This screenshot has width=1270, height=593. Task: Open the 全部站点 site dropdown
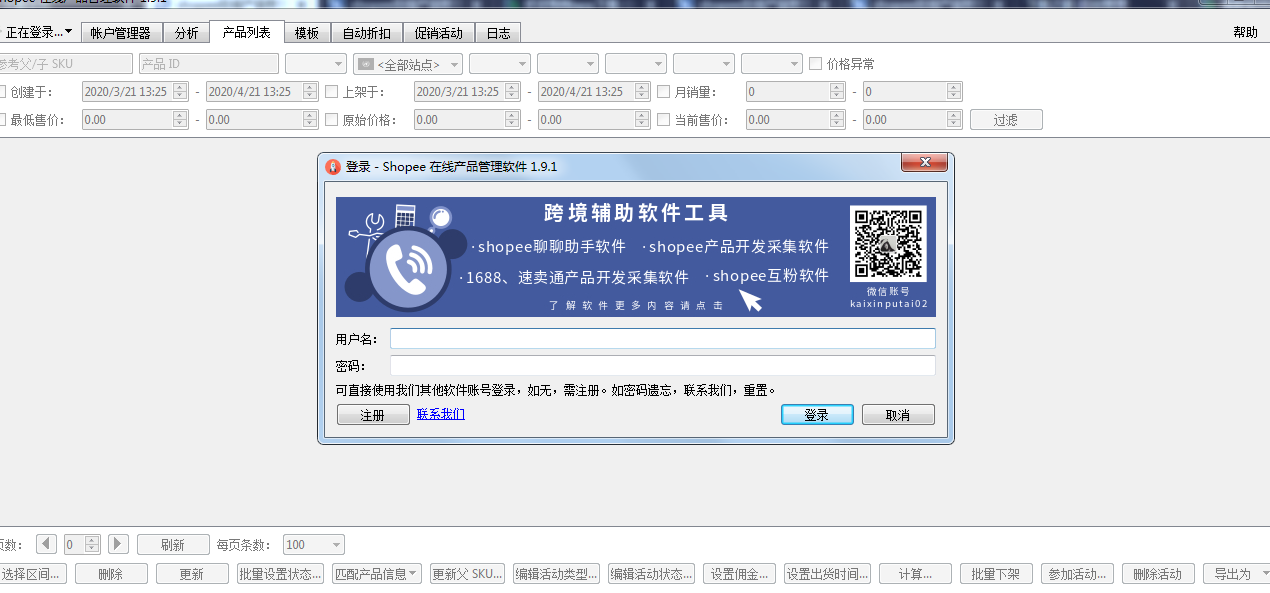(408, 64)
